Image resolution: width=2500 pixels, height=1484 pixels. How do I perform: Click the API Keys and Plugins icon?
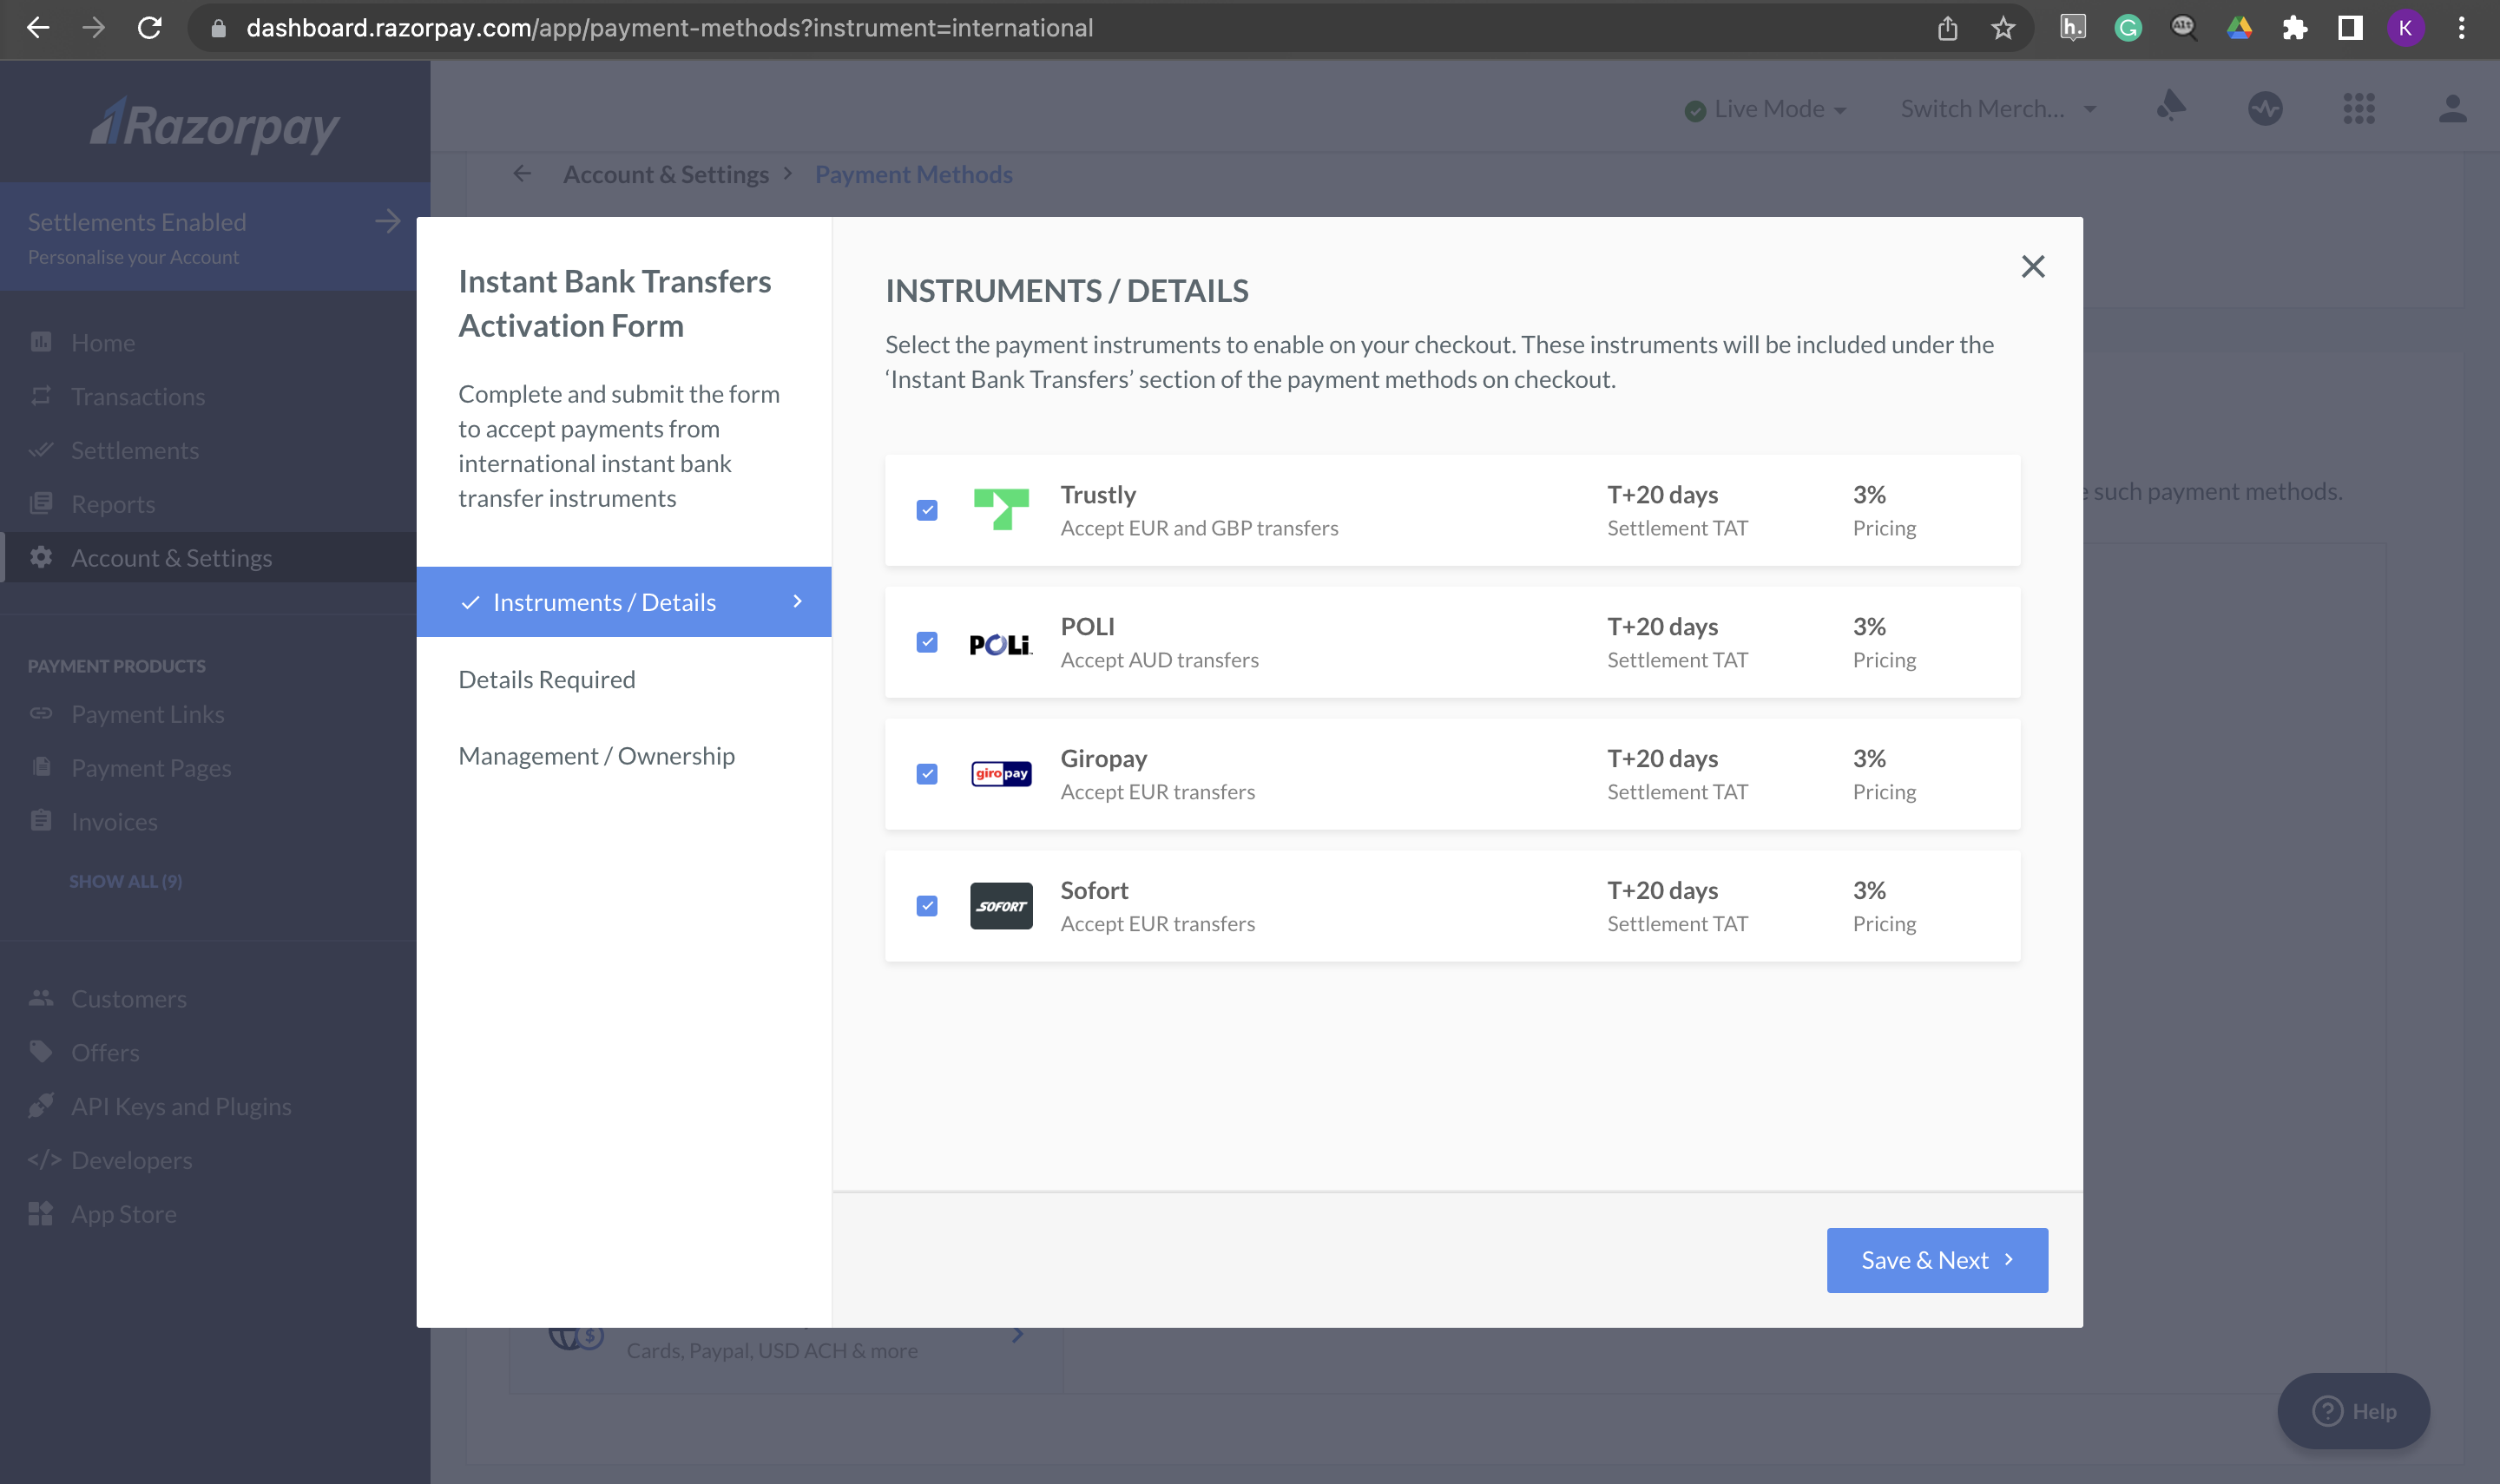[41, 1106]
